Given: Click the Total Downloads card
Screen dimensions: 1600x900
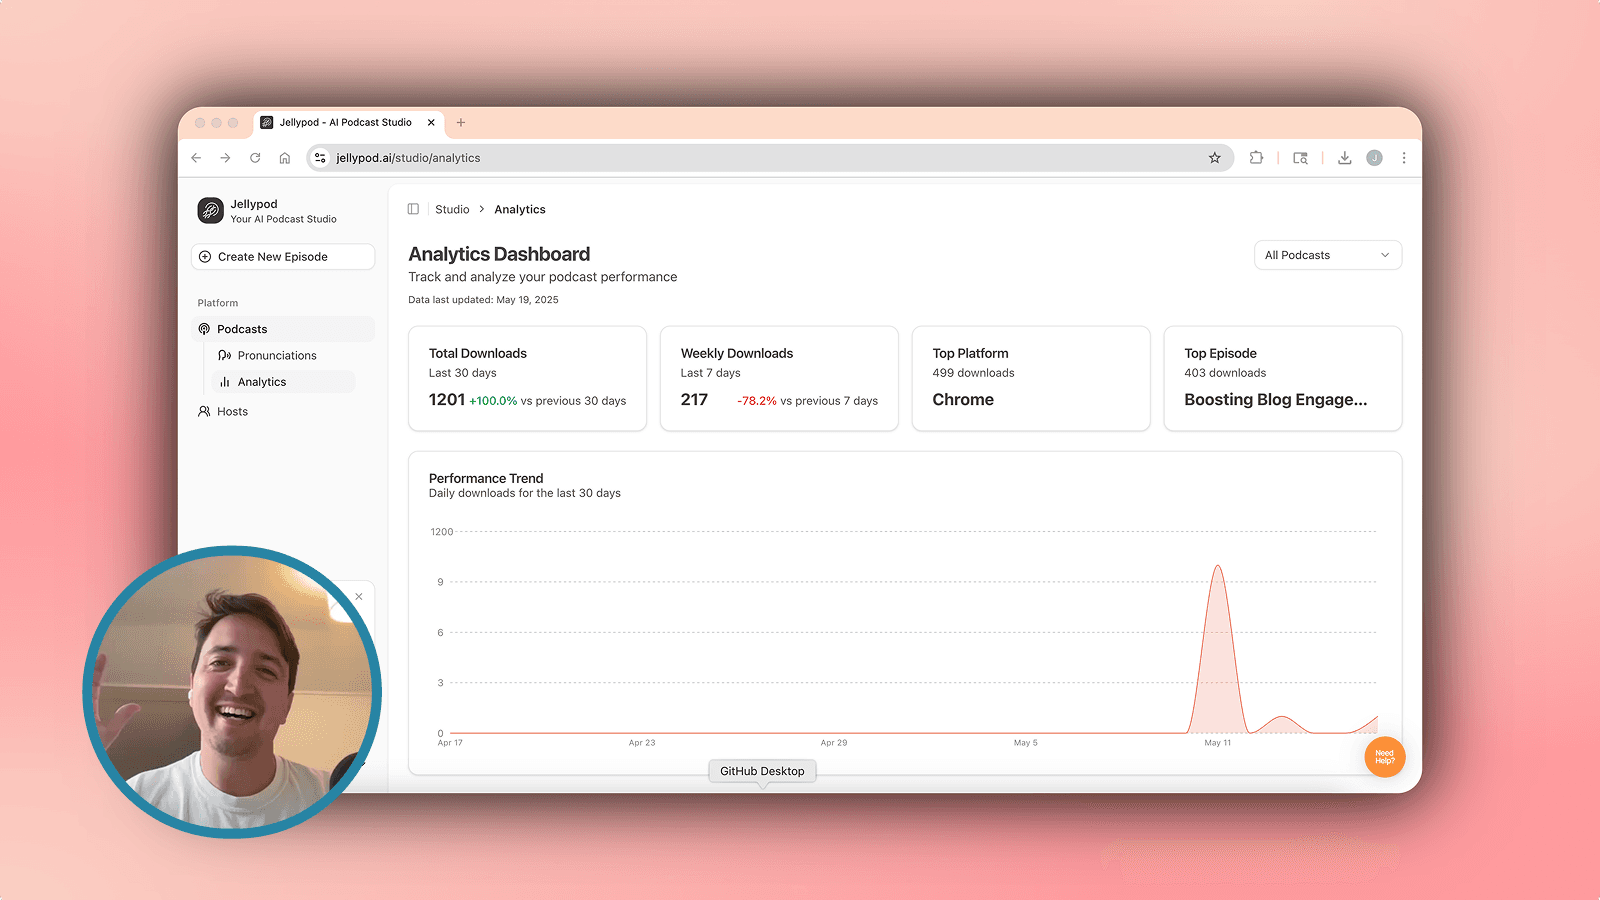Looking at the screenshot, I should (x=528, y=378).
